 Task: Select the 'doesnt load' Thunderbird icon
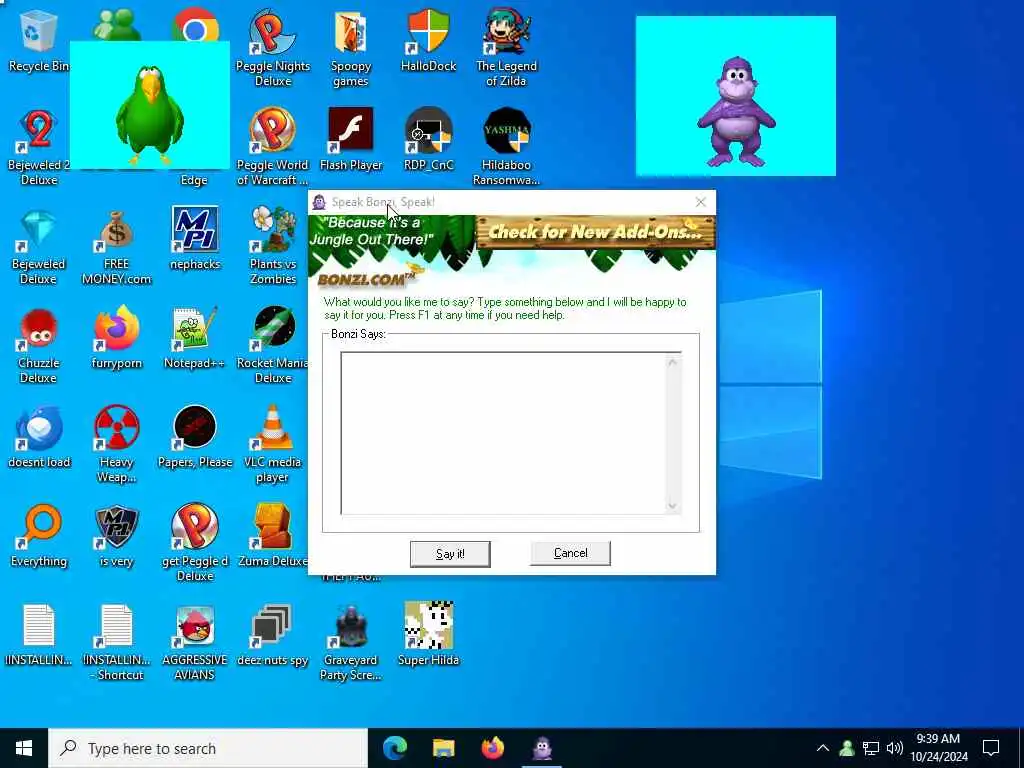click(39, 429)
